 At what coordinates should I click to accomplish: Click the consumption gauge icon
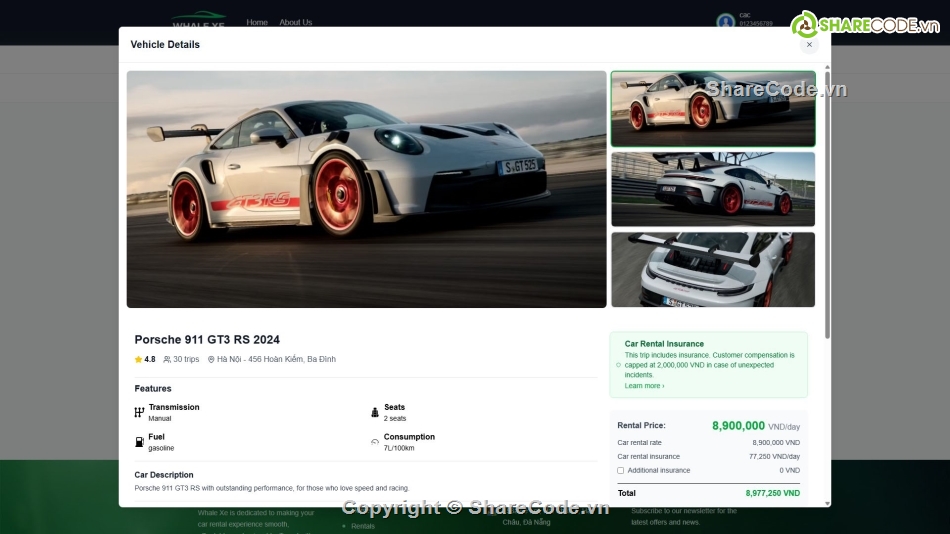click(x=375, y=442)
